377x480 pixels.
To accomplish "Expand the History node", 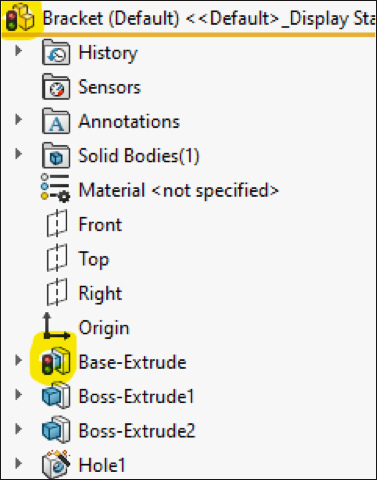I will (x=19, y=51).
